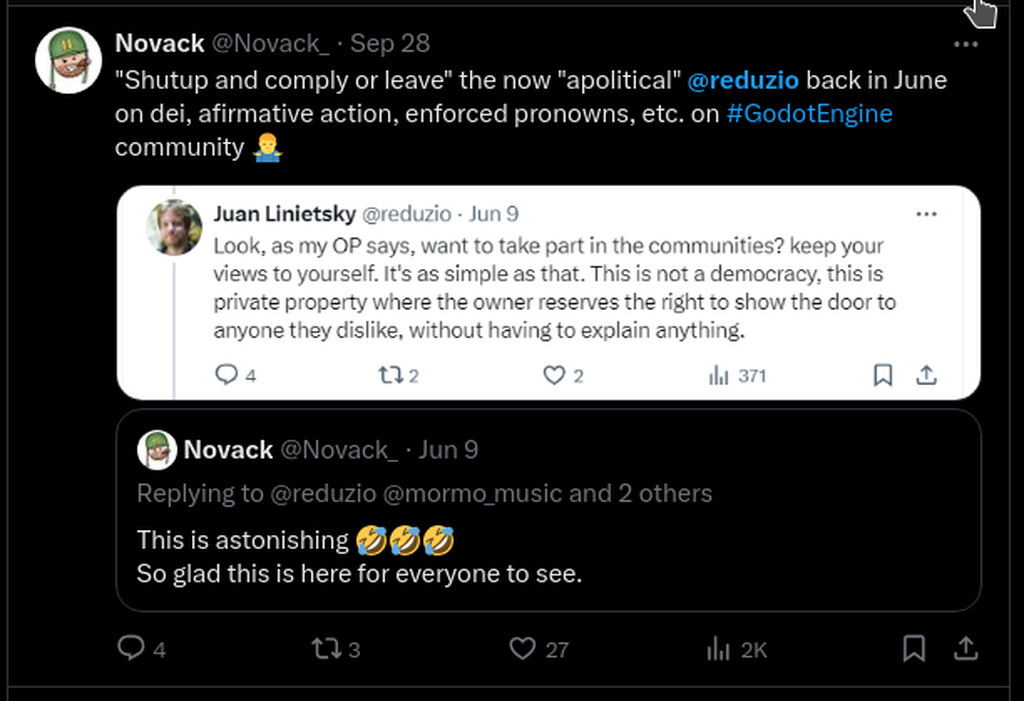Repost Juan Linietsky's embedded tweet
Screen dimensions: 1024x701
389,375
